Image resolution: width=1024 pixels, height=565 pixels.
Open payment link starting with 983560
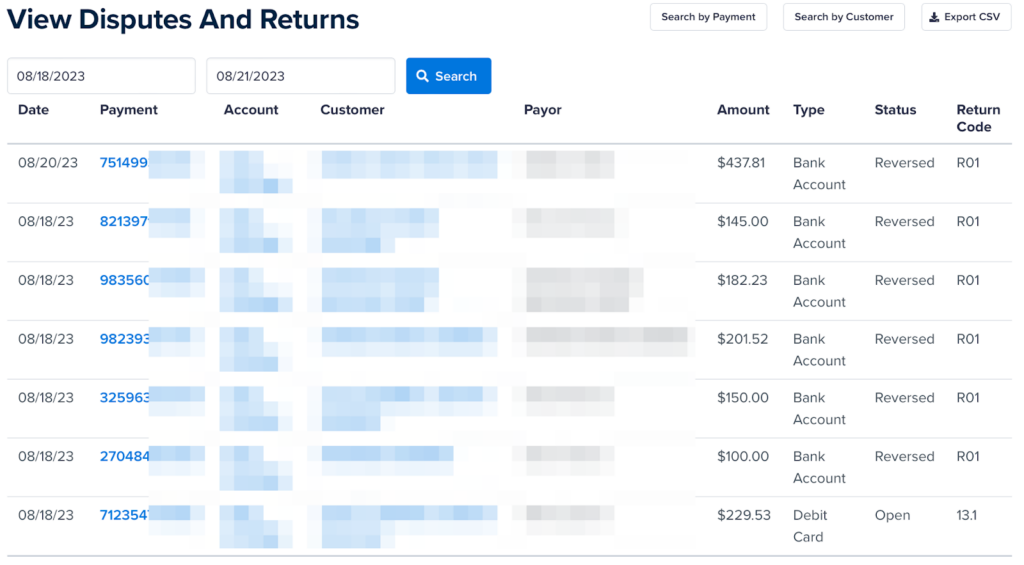coord(124,281)
